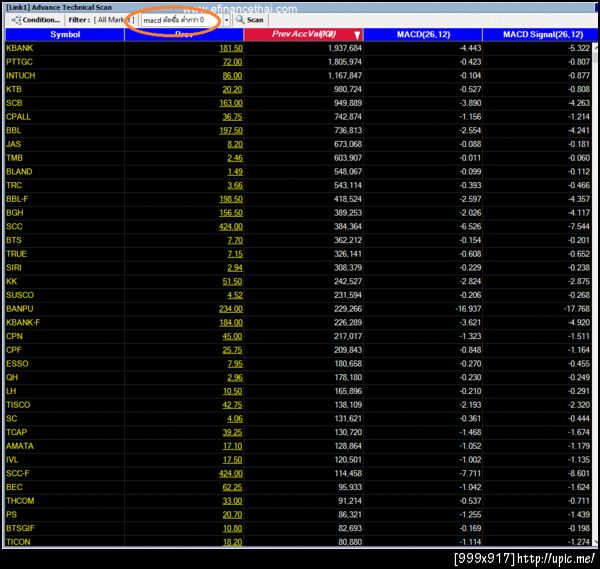Click the 209,843 value in CPF row

tap(348, 350)
